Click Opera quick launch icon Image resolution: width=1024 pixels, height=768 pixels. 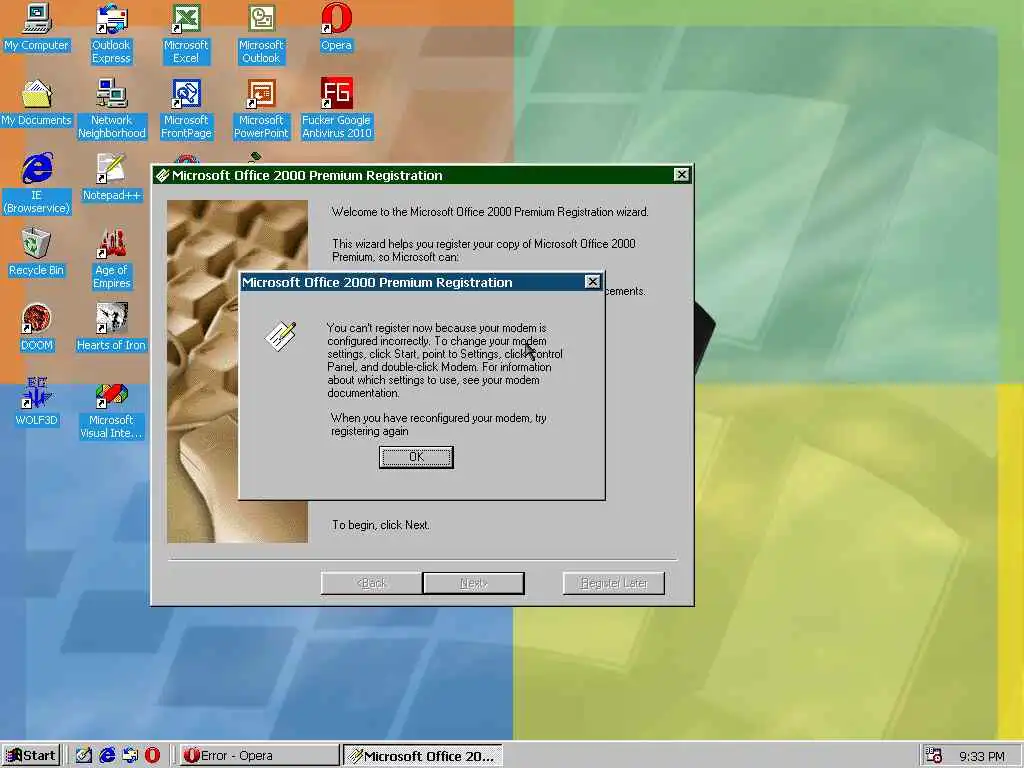pos(152,756)
